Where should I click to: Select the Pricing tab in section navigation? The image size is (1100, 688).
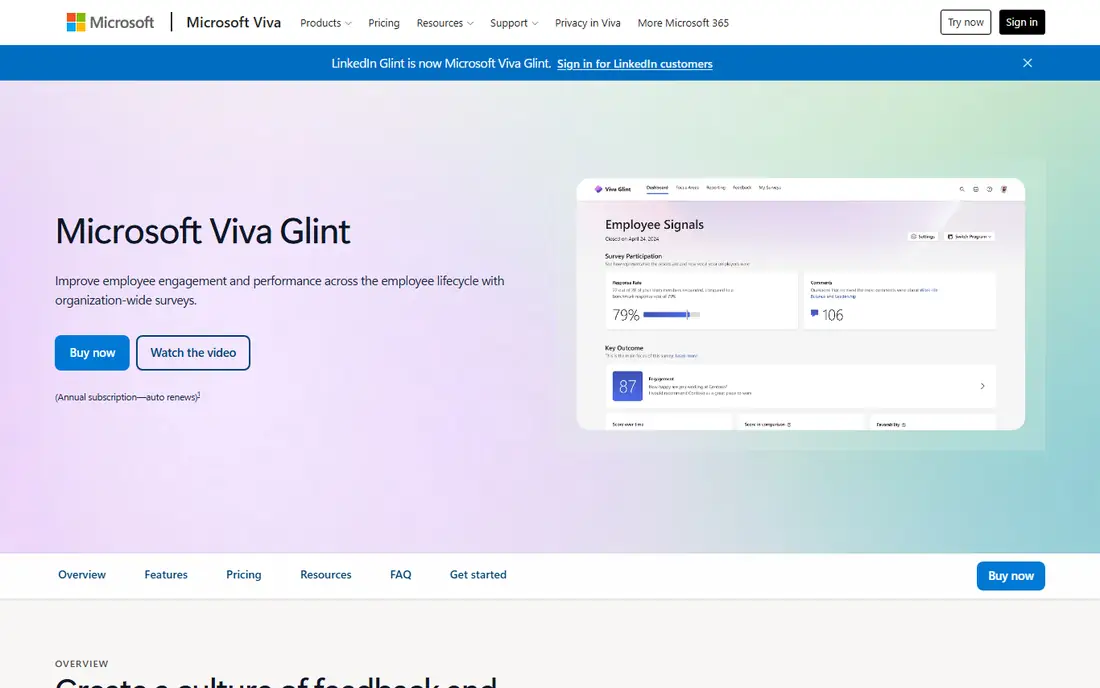pos(243,574)
